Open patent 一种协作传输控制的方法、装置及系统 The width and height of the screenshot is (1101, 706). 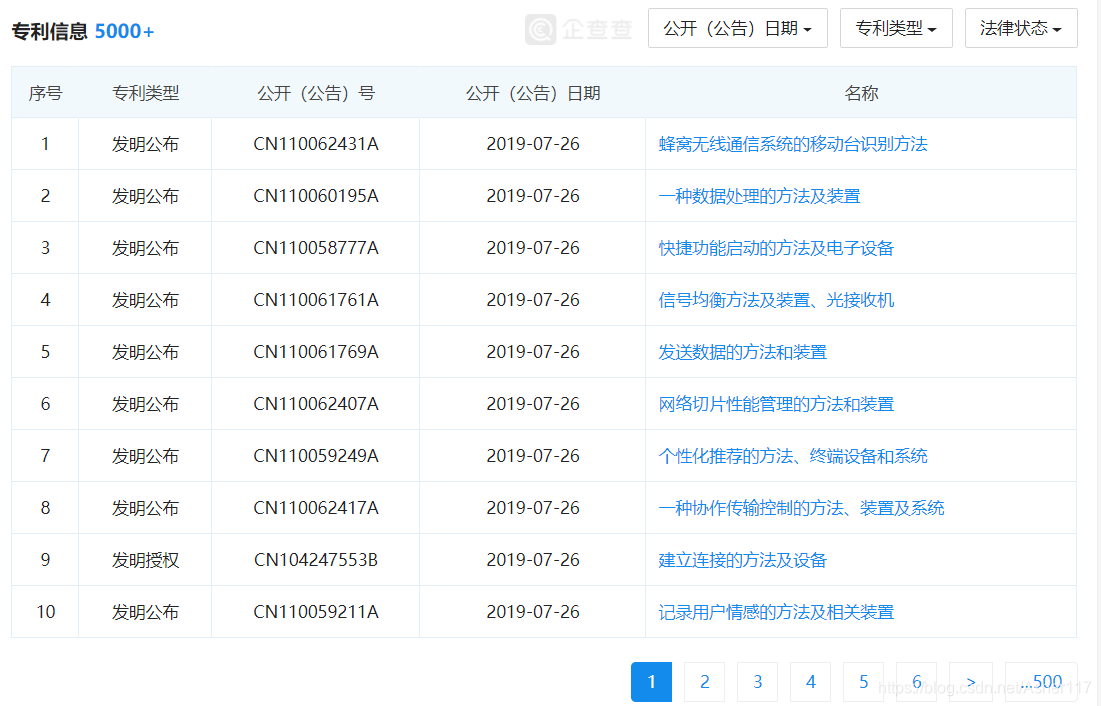801,508
